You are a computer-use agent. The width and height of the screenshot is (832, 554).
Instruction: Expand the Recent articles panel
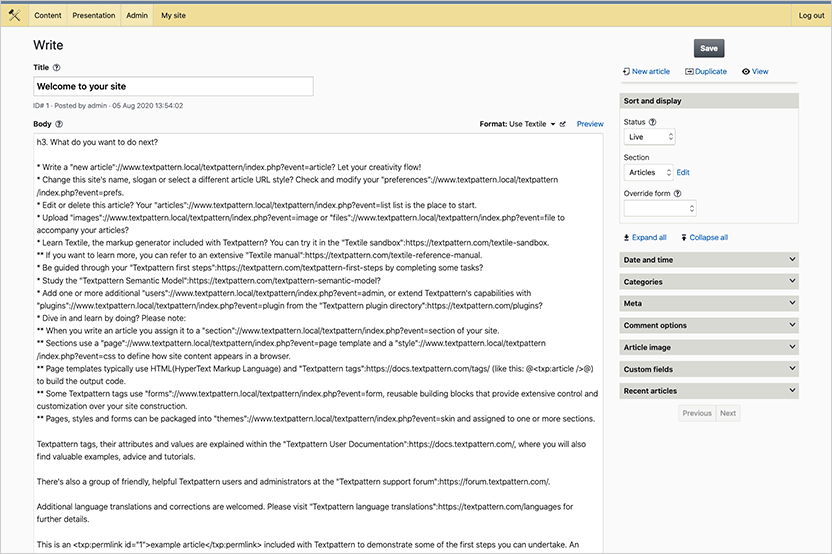click(x=709, y=391)
